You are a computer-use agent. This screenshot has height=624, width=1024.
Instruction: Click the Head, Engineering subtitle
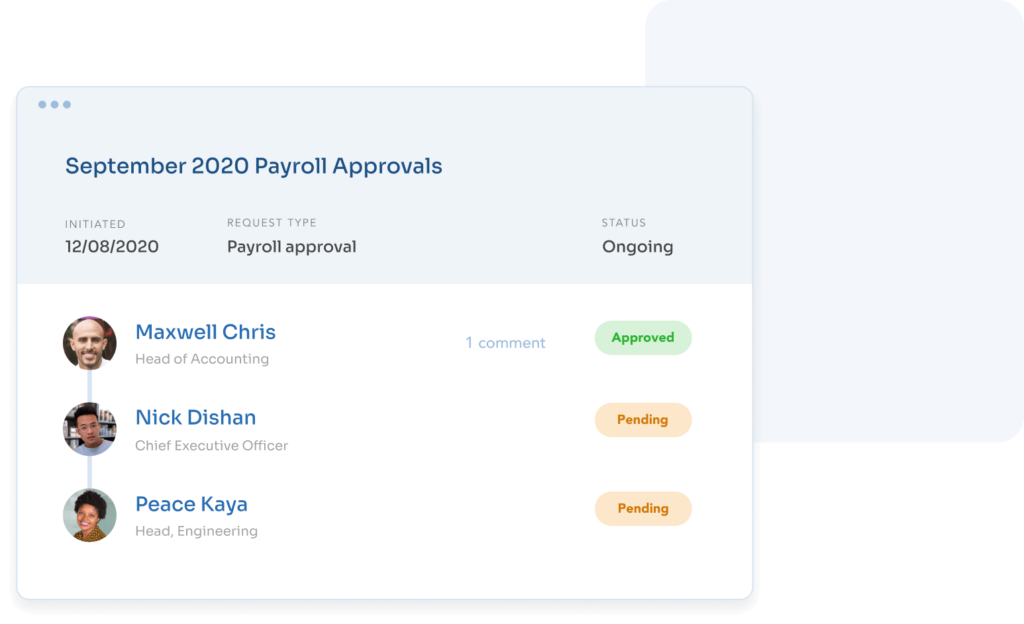[196, 531]
